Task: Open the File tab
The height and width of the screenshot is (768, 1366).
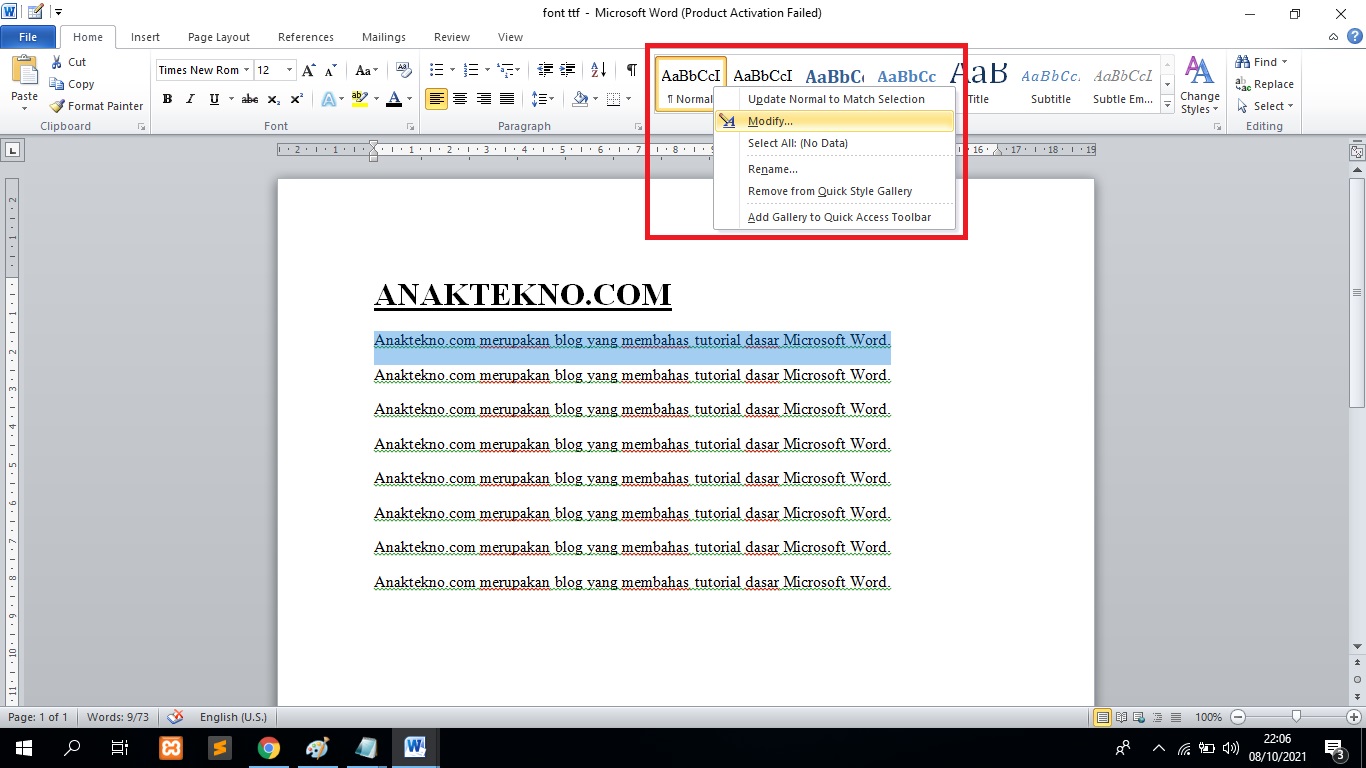Action: 28,37
